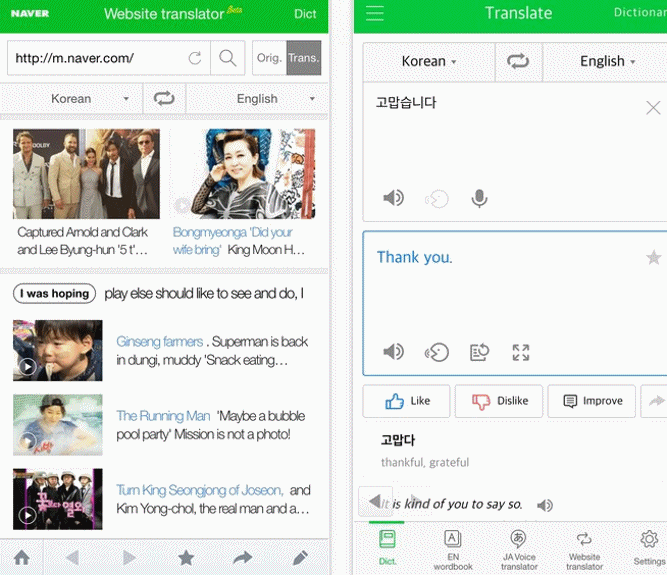Open the Ginseng farmers article link
Image resolution: width=667 pixels, height=575 pixels.
(x=160, y=342)
